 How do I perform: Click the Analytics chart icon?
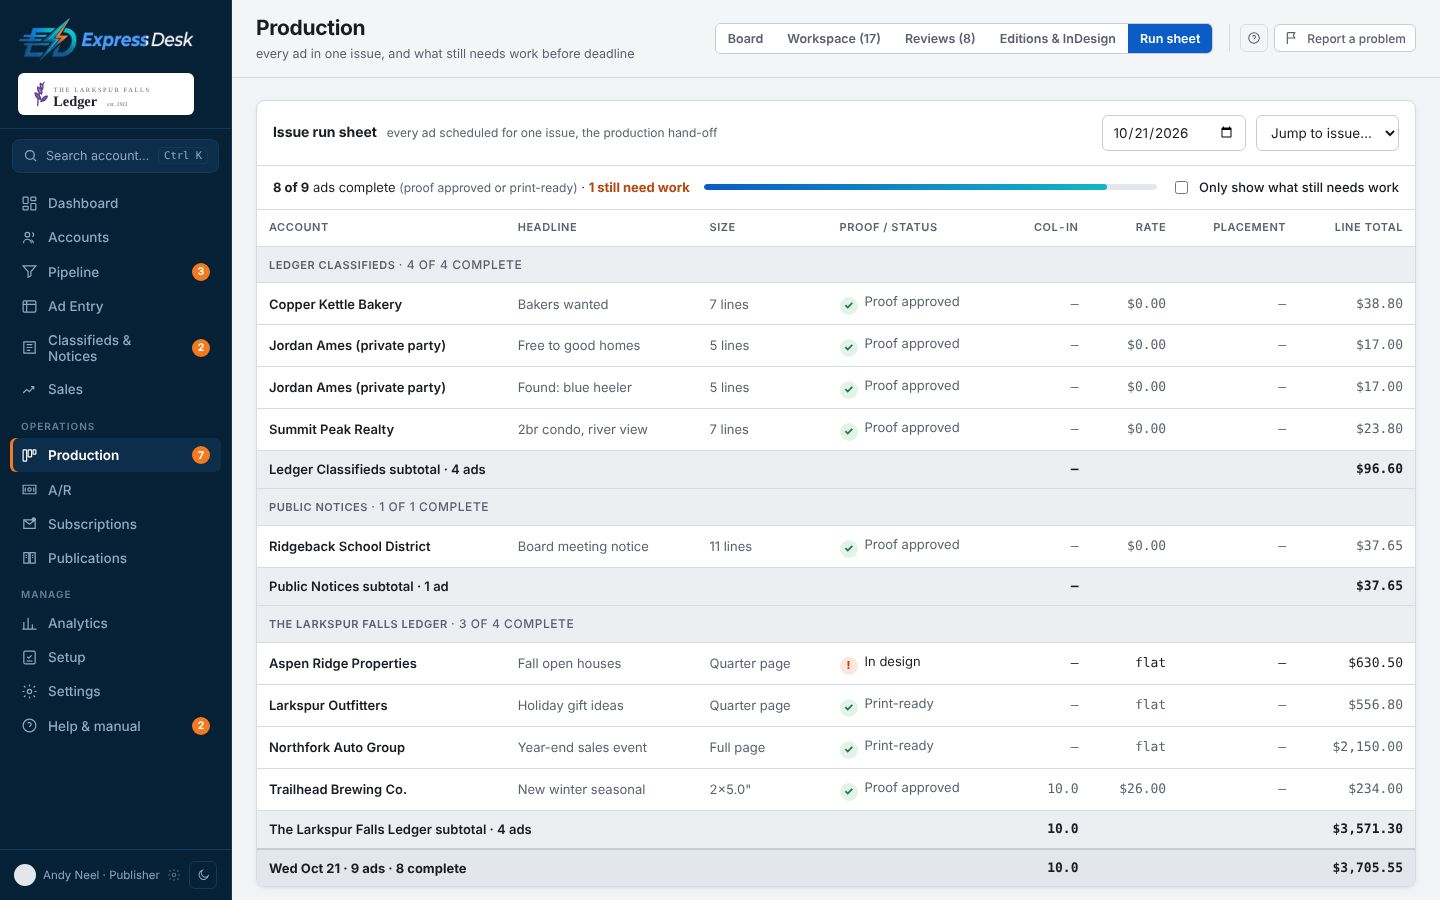coord(29,623)
